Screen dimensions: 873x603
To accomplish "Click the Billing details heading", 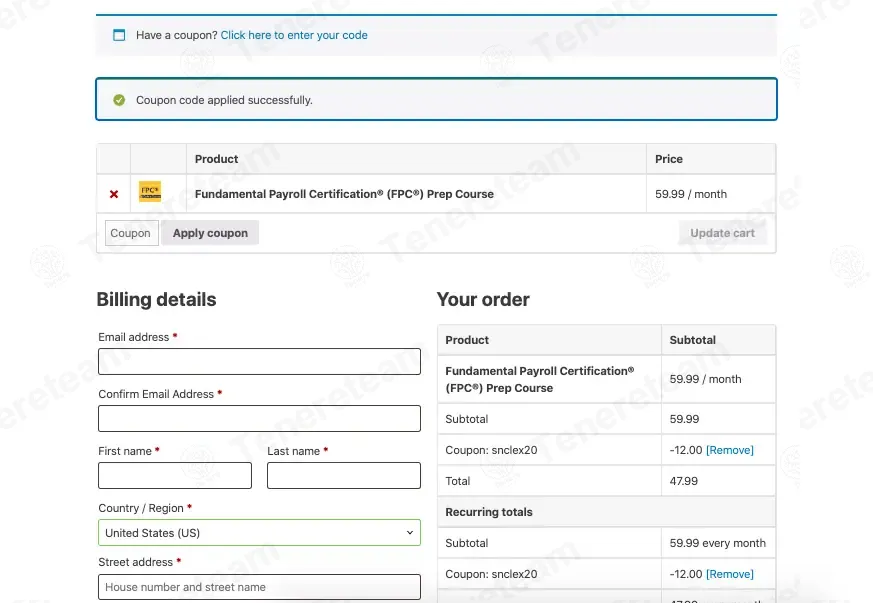I will [x=156, y=300].
